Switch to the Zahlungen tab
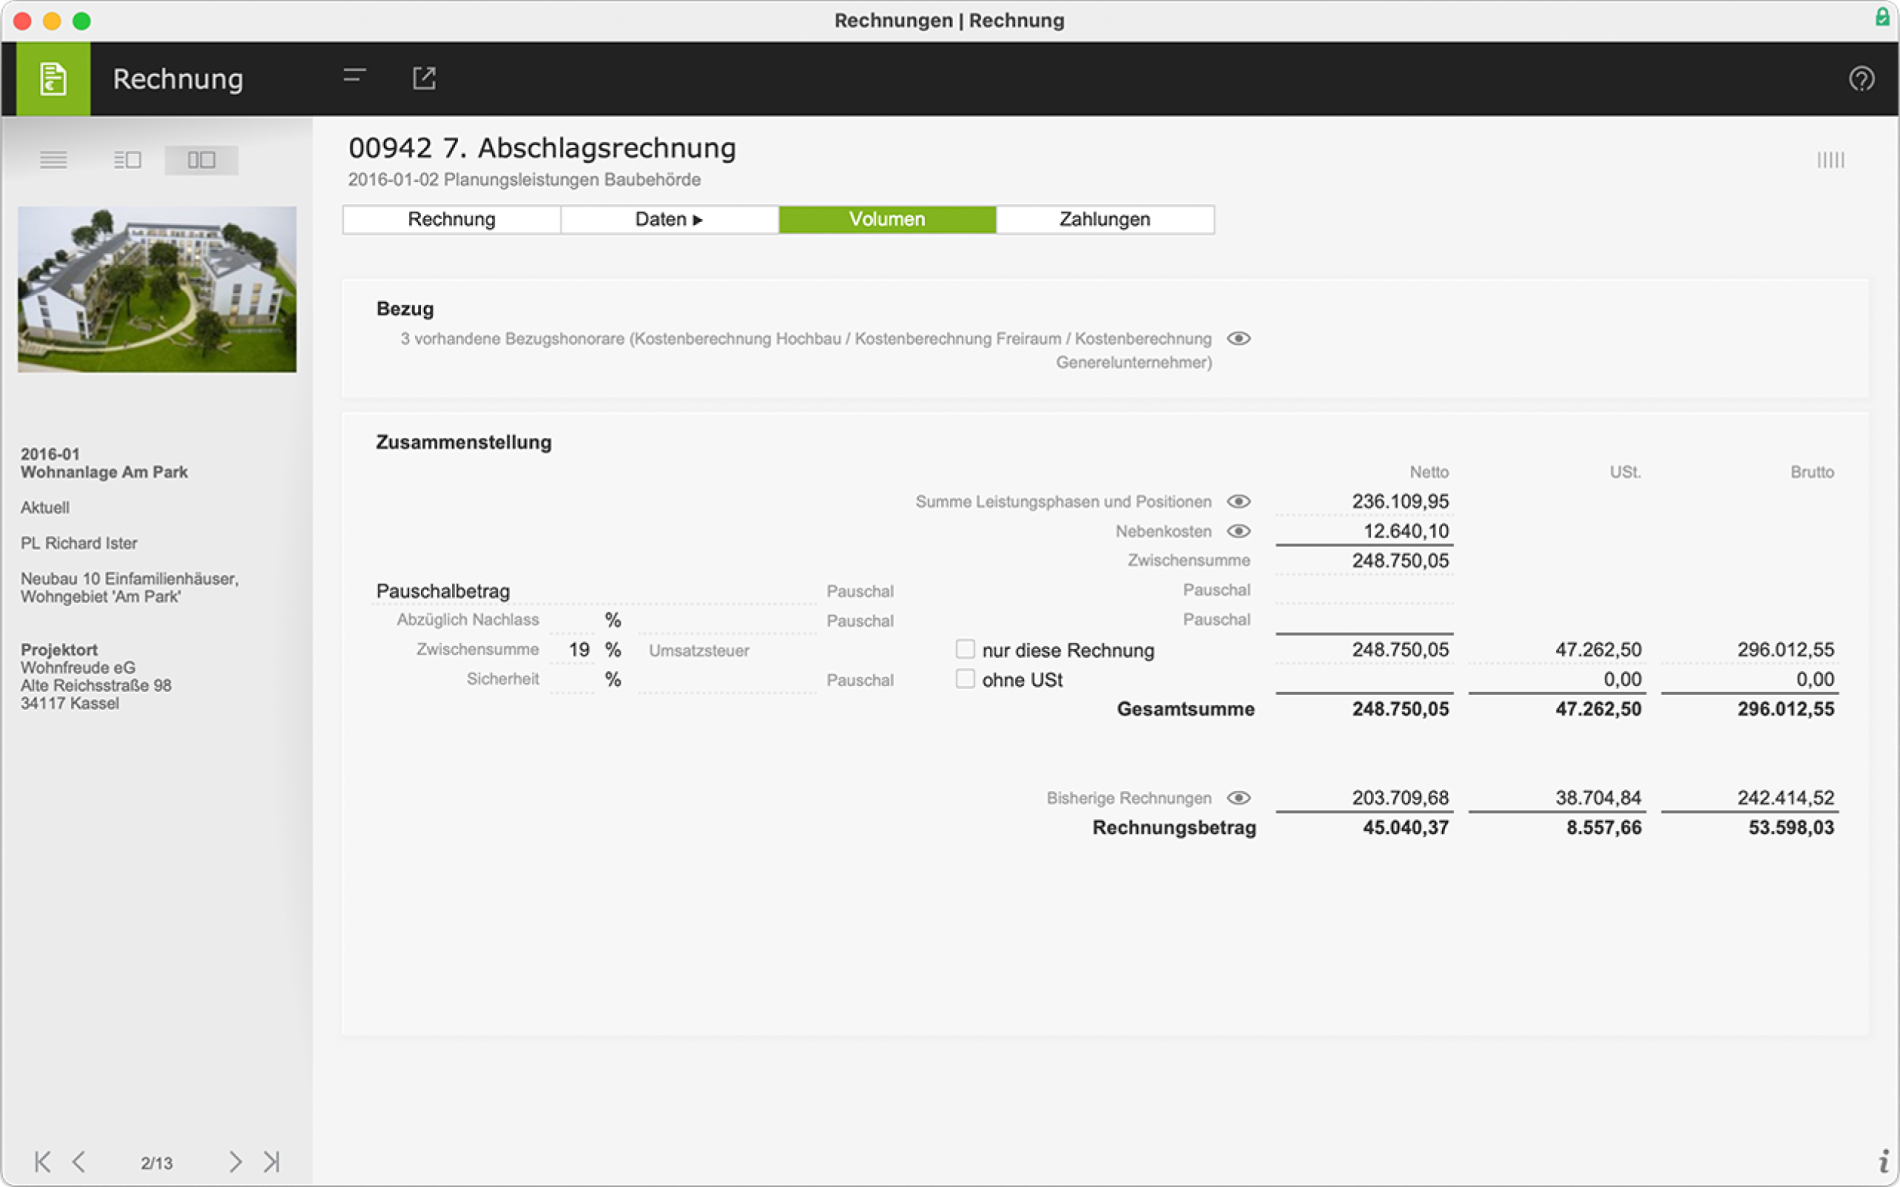Screen dimensions: 1900x1187 point(1105,219)
